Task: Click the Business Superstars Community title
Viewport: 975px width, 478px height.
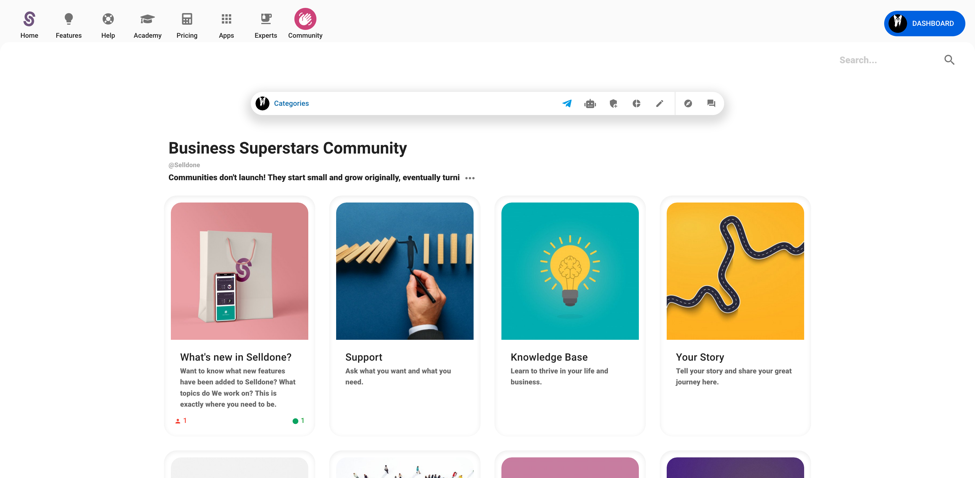Action: point(288,148)
